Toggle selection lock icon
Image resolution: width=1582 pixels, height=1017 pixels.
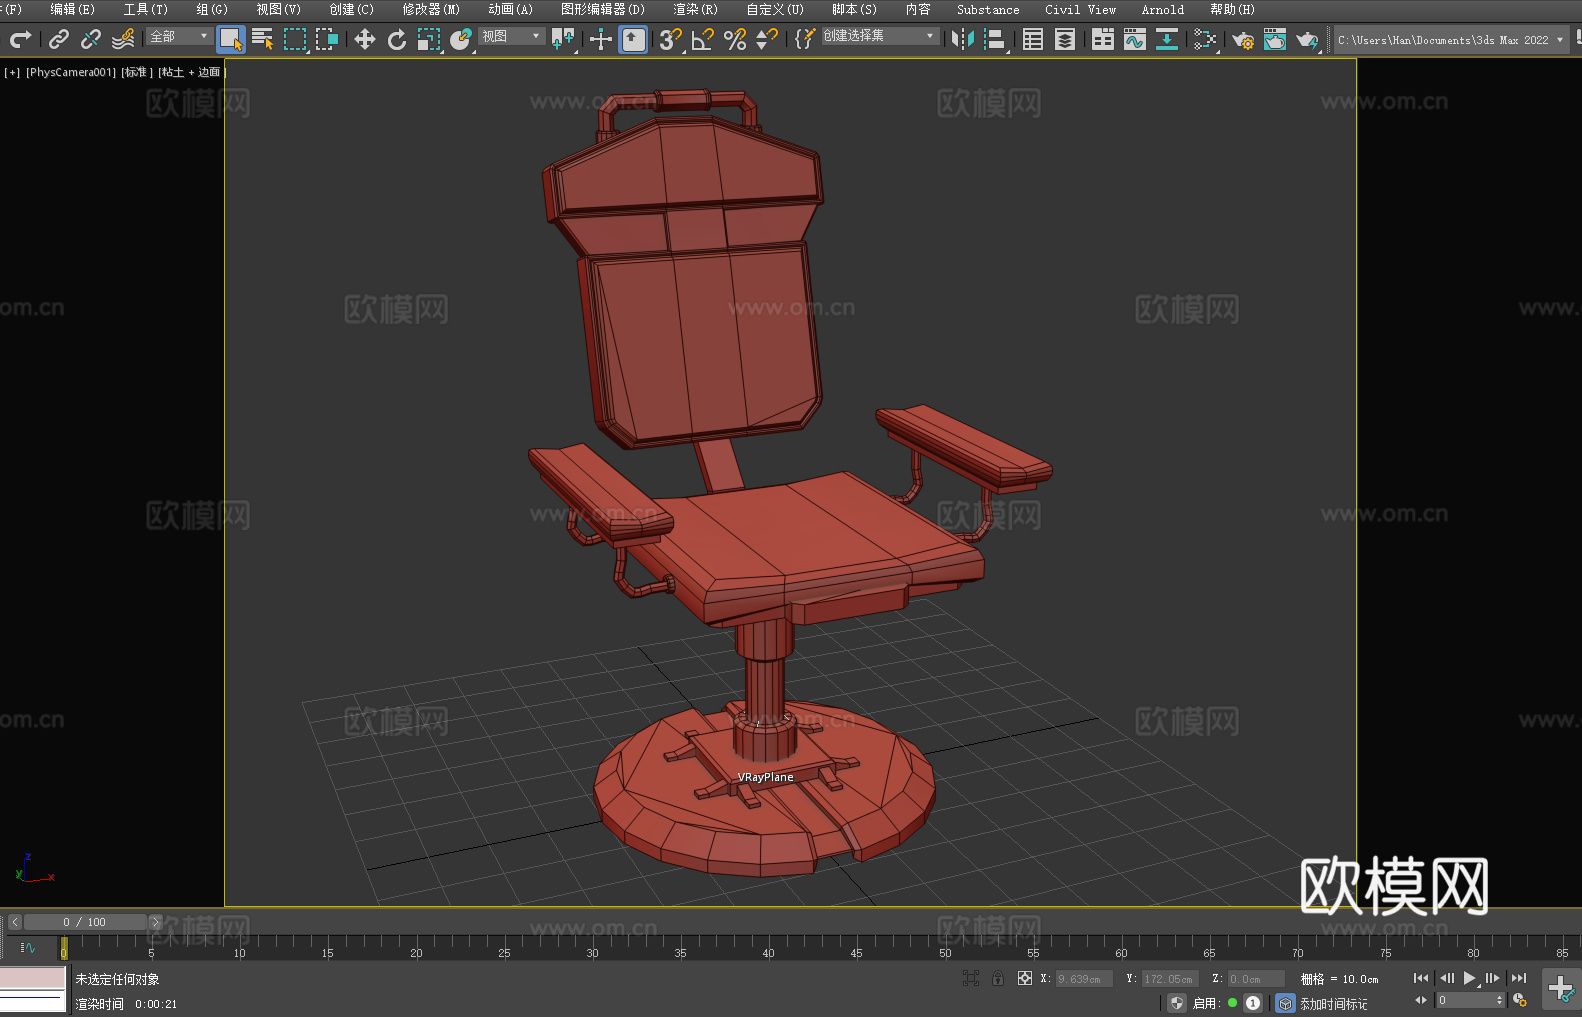click(998, 978)
